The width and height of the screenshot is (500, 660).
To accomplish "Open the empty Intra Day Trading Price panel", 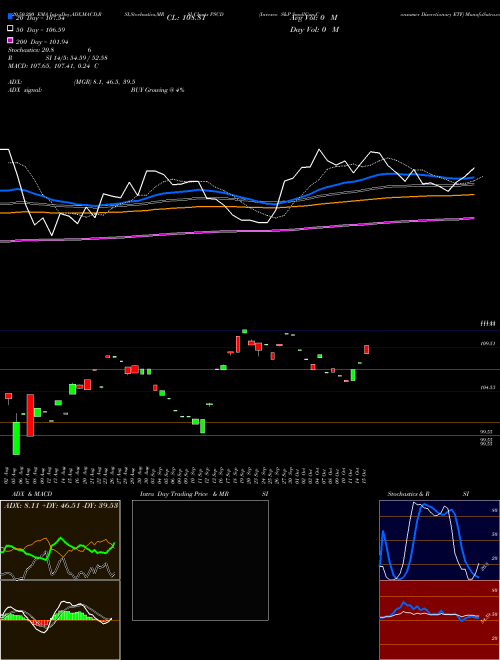I will (x=200, y=560).
